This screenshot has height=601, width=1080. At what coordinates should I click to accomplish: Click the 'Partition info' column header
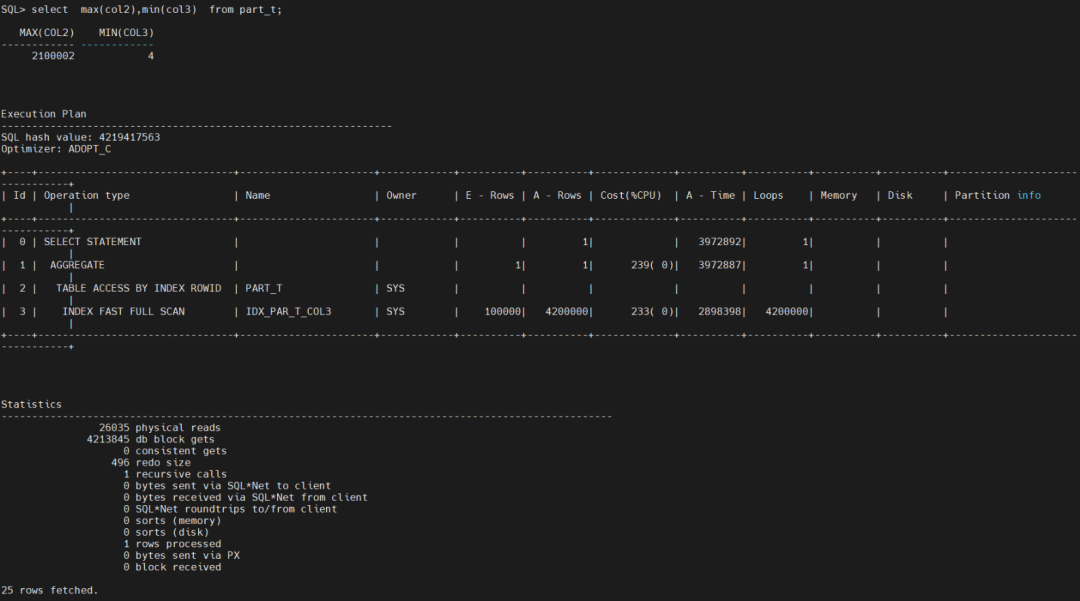(x=997, y=196)
